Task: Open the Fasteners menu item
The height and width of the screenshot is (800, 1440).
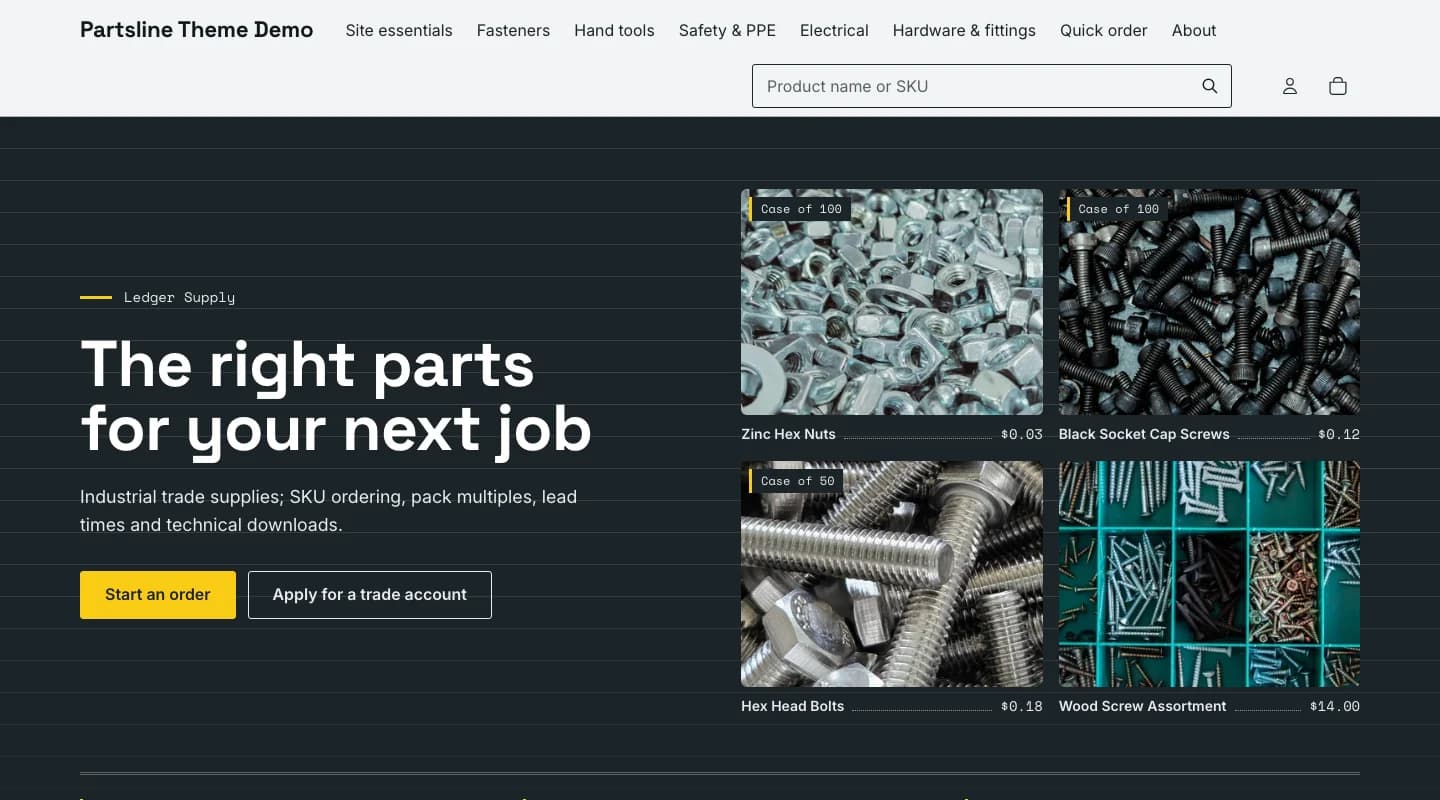Action: coord(513,30)
